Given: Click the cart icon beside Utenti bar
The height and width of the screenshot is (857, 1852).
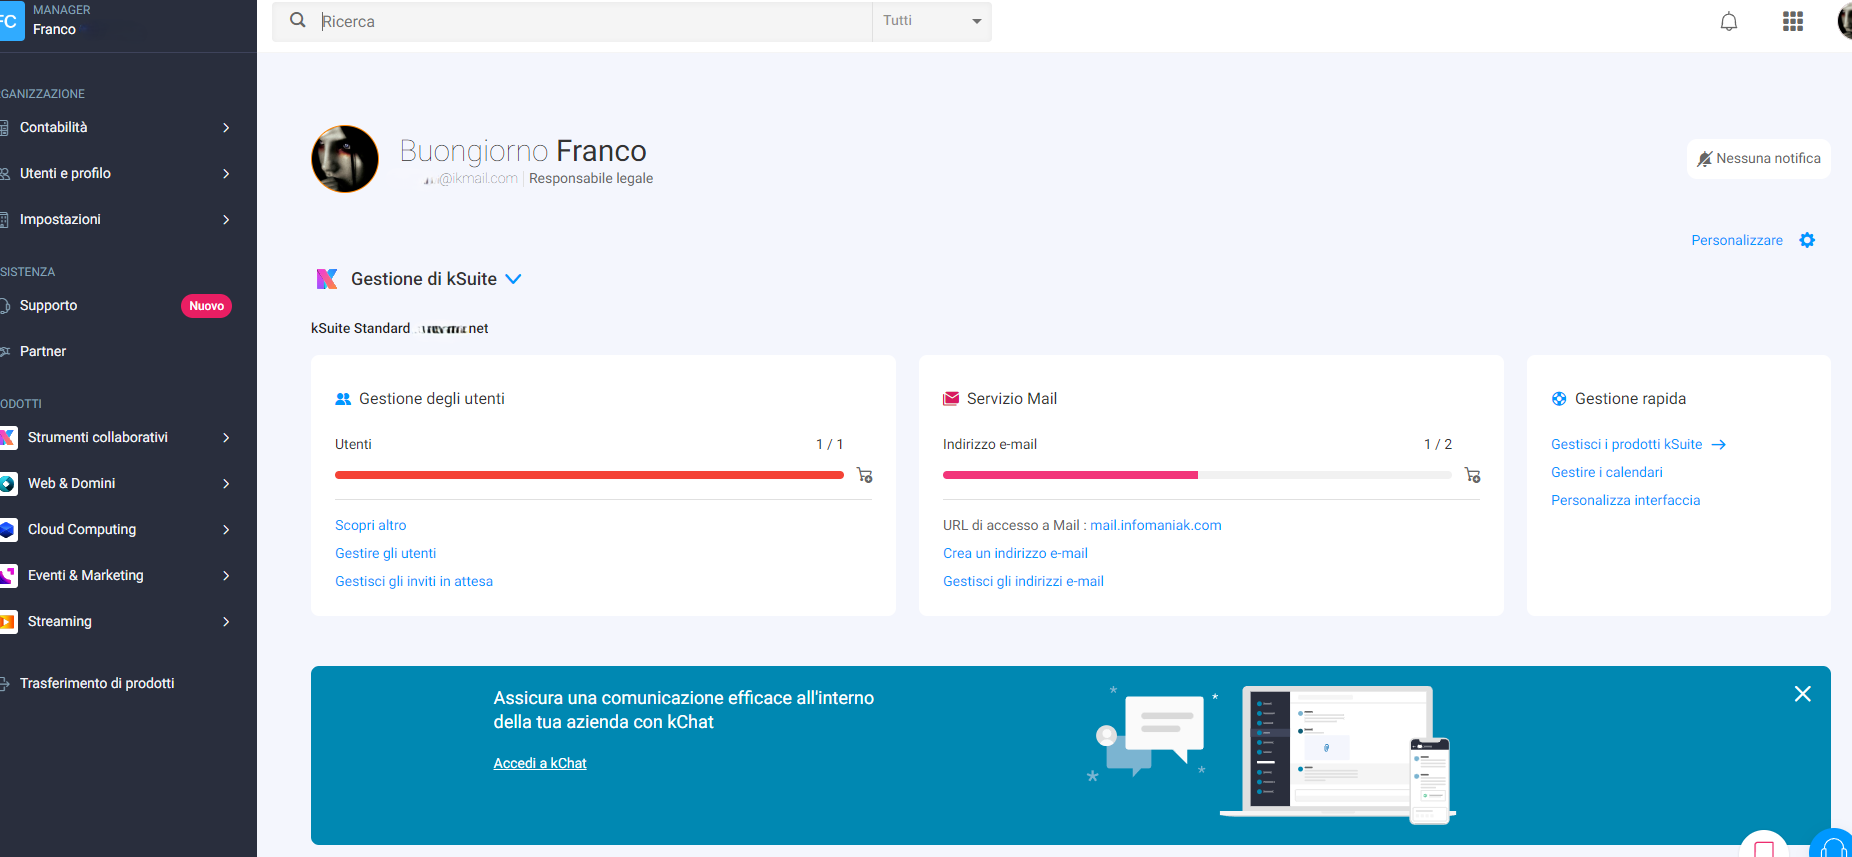Looking at the screenshot, I should point(865,475).
